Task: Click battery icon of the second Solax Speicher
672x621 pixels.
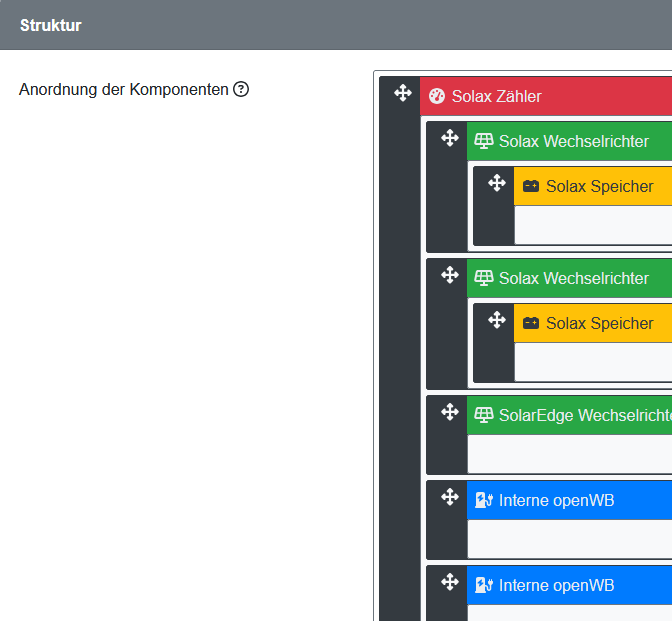Action: pyautogui.click(x=531, y=323)
